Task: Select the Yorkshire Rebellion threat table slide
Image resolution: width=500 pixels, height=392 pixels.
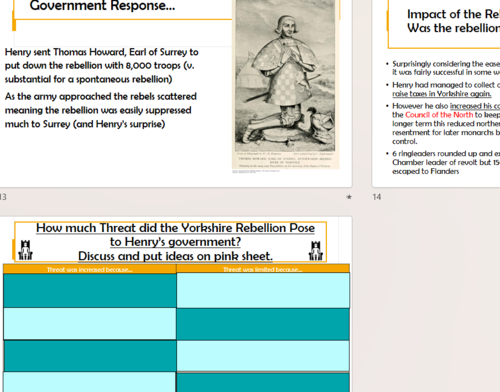Action: point(176,304)
